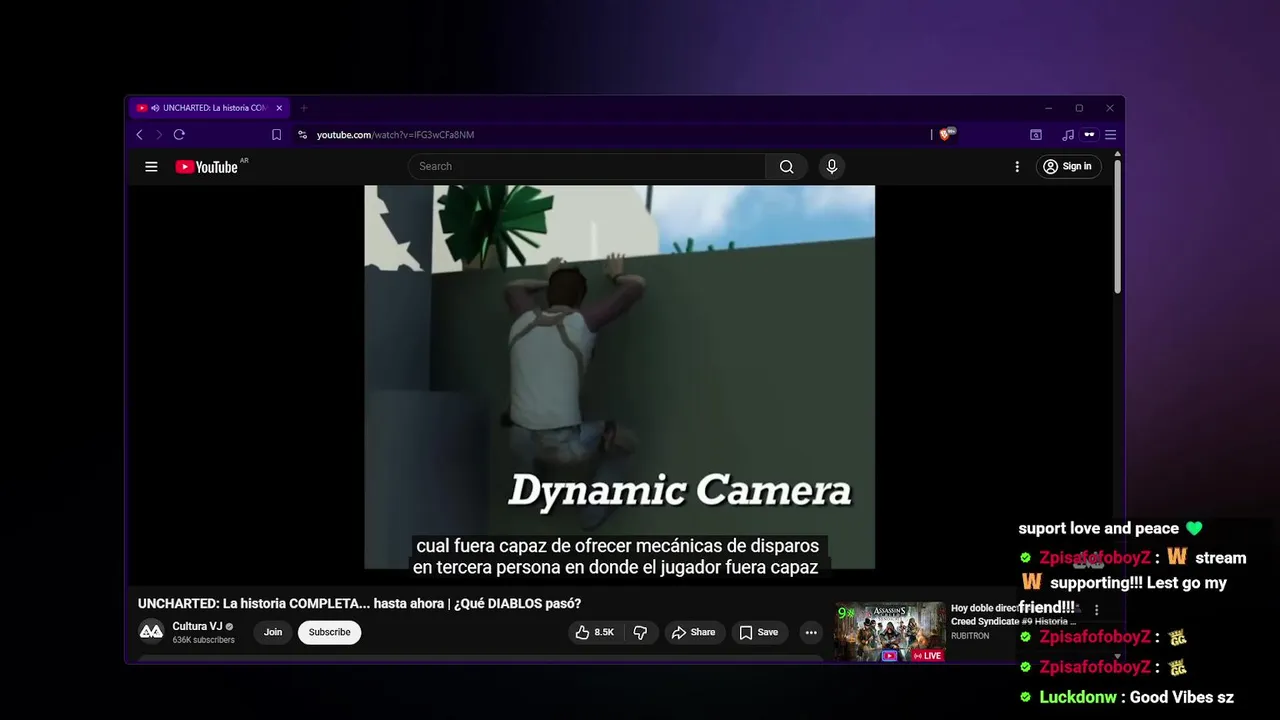
Task: Go to the YouTube home logo
Action: 207,167
